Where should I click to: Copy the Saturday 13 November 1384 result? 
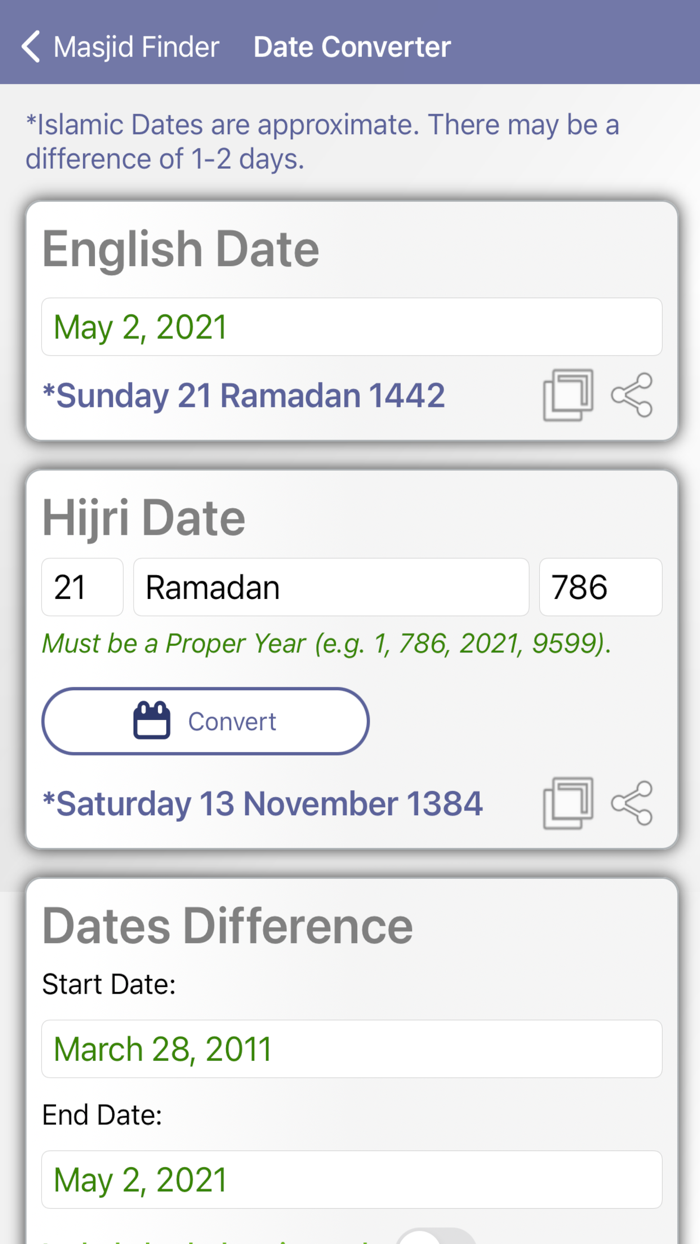(x=566, y=803)
